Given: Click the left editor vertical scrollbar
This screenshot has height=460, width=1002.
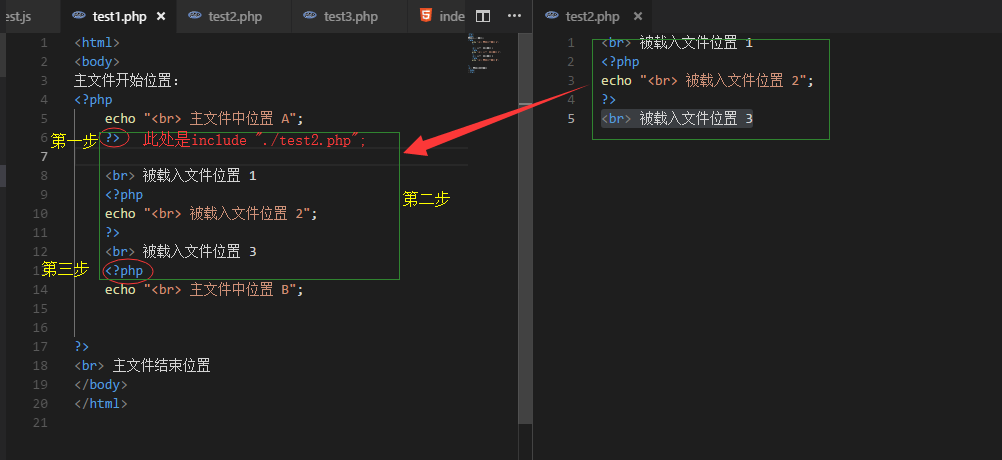Looking at the screenshot, I should click(525, 250).
